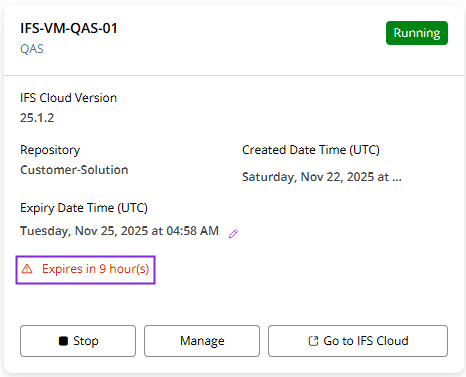Viewport: 466px width, 377px height.
Task: Click the Expires in 9 hour(s) warning
Action: 86,270
